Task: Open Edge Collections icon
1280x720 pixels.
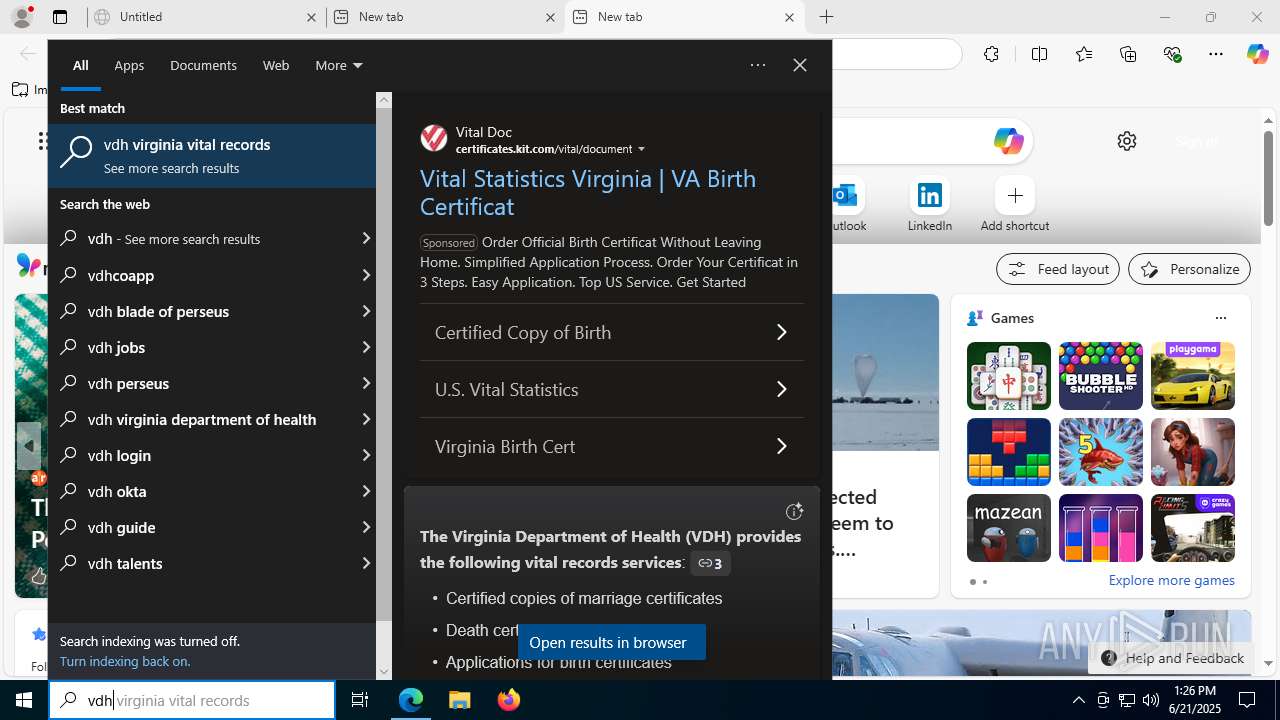Action: point(1128,54)
